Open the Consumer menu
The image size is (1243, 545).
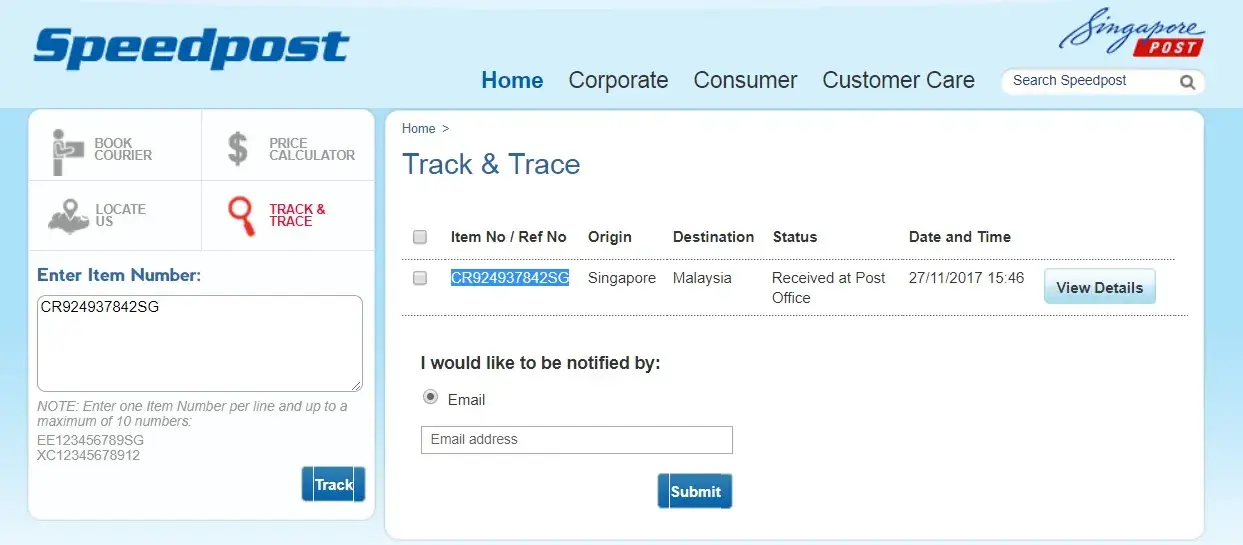click(745, 80)
